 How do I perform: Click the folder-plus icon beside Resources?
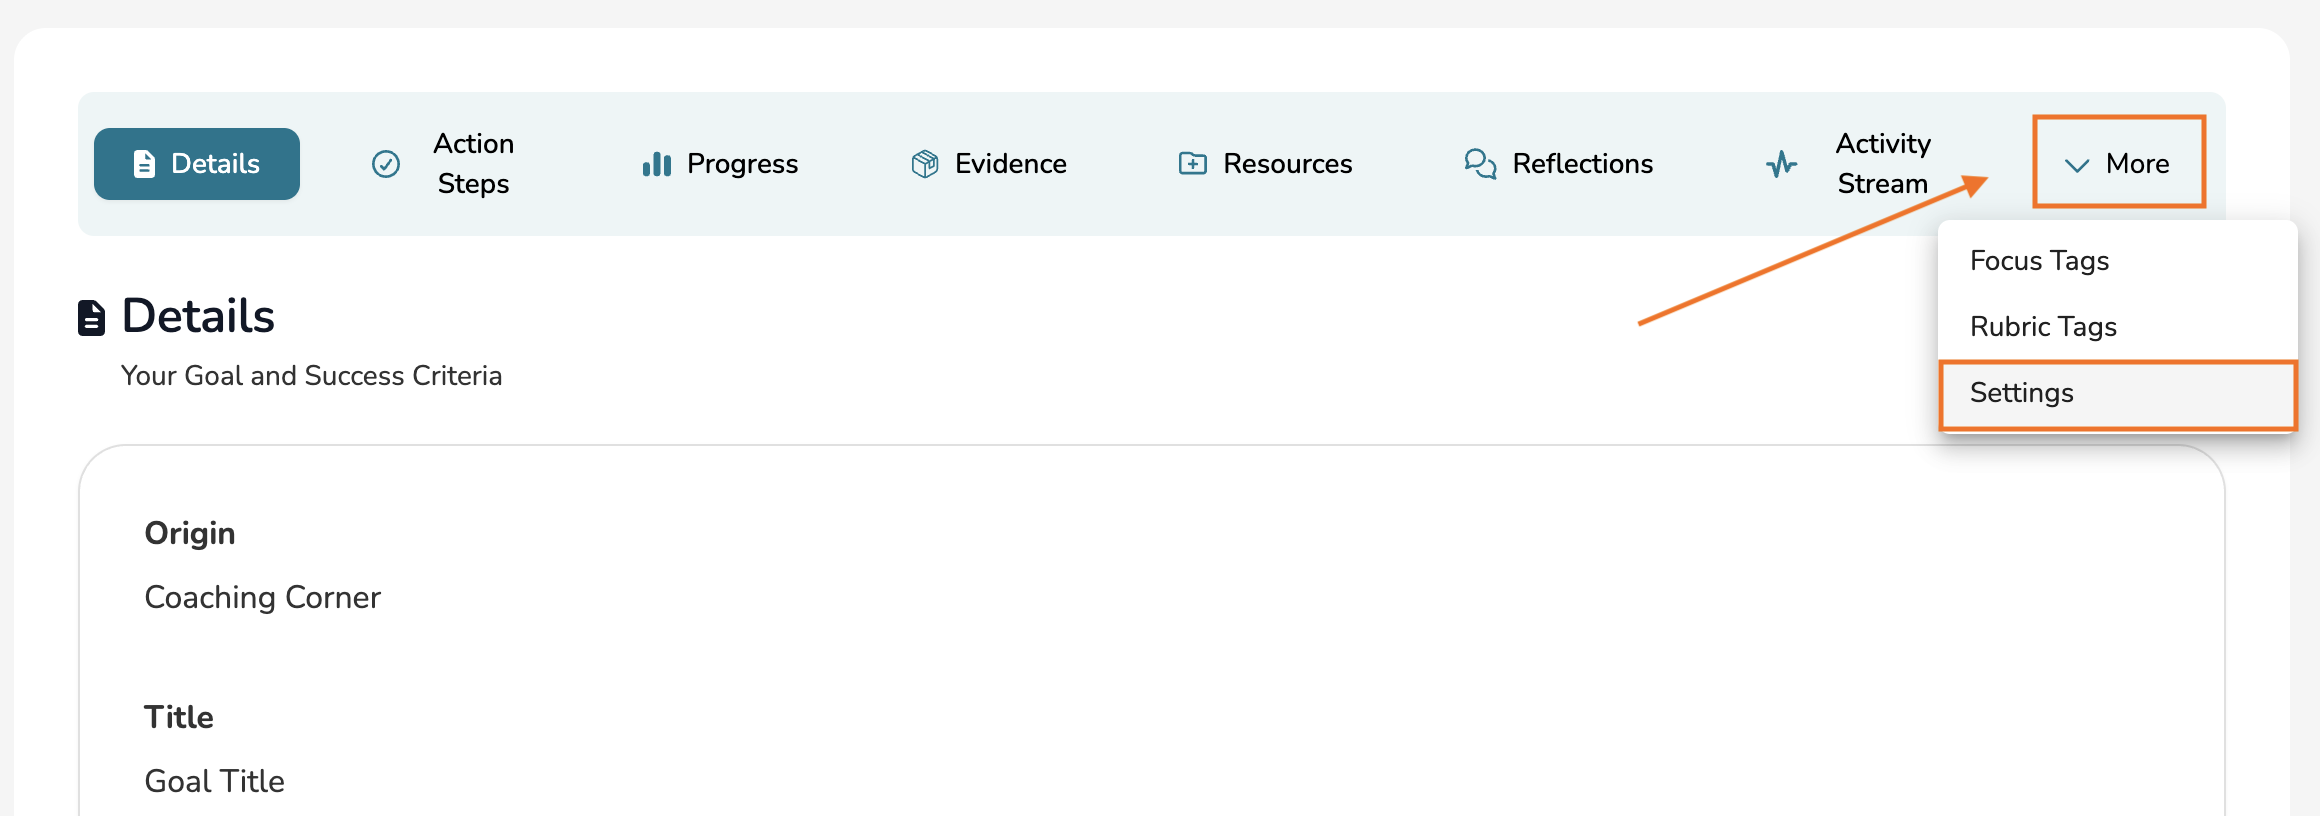coord(1192,164)
